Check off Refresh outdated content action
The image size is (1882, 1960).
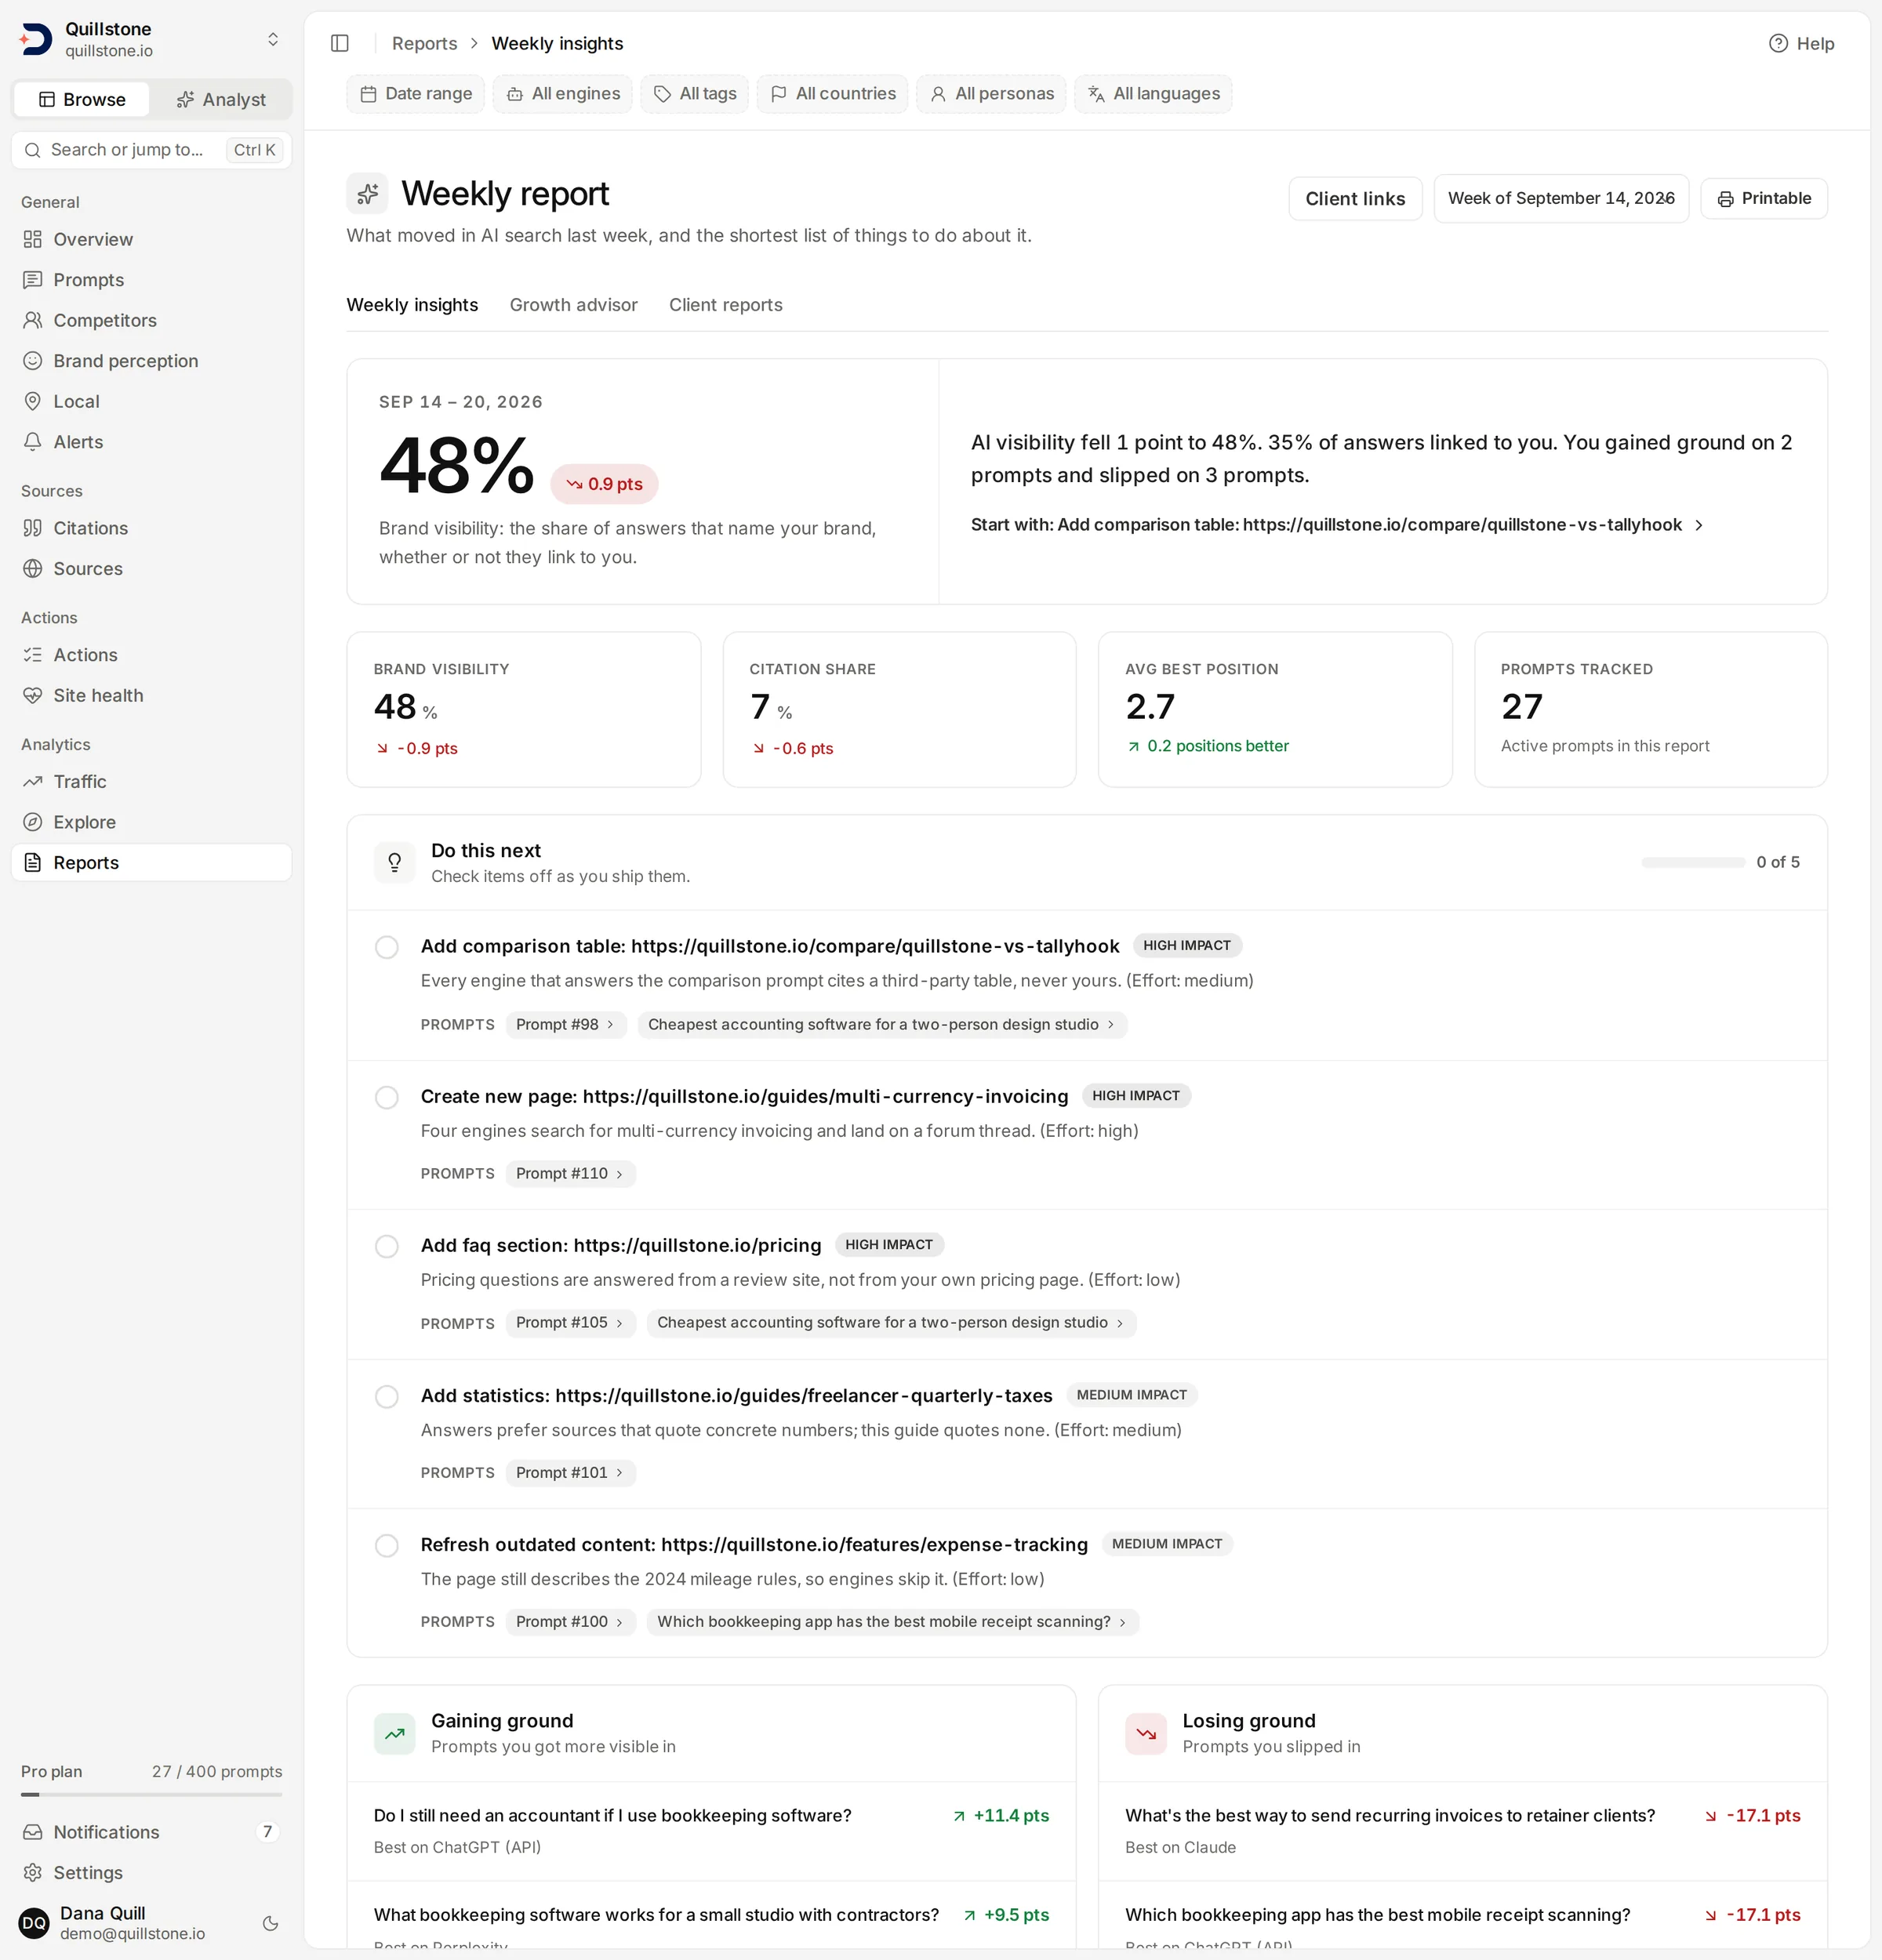[x=387, y=1545]
